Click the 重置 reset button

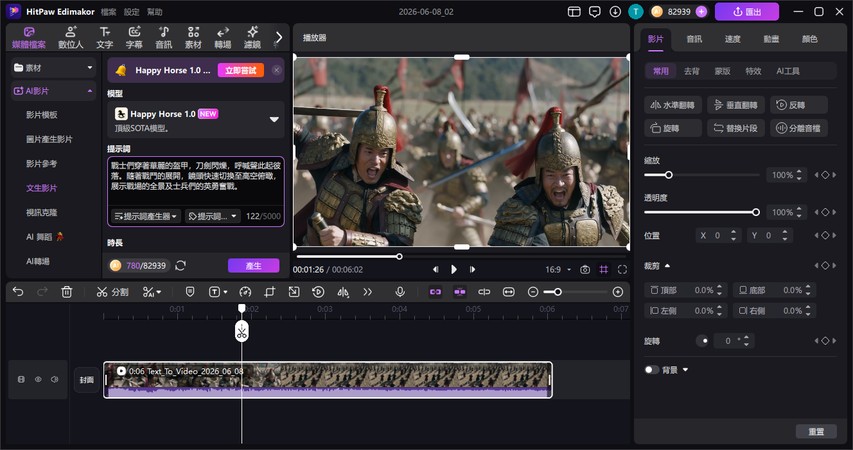click(x=816, y=431)
